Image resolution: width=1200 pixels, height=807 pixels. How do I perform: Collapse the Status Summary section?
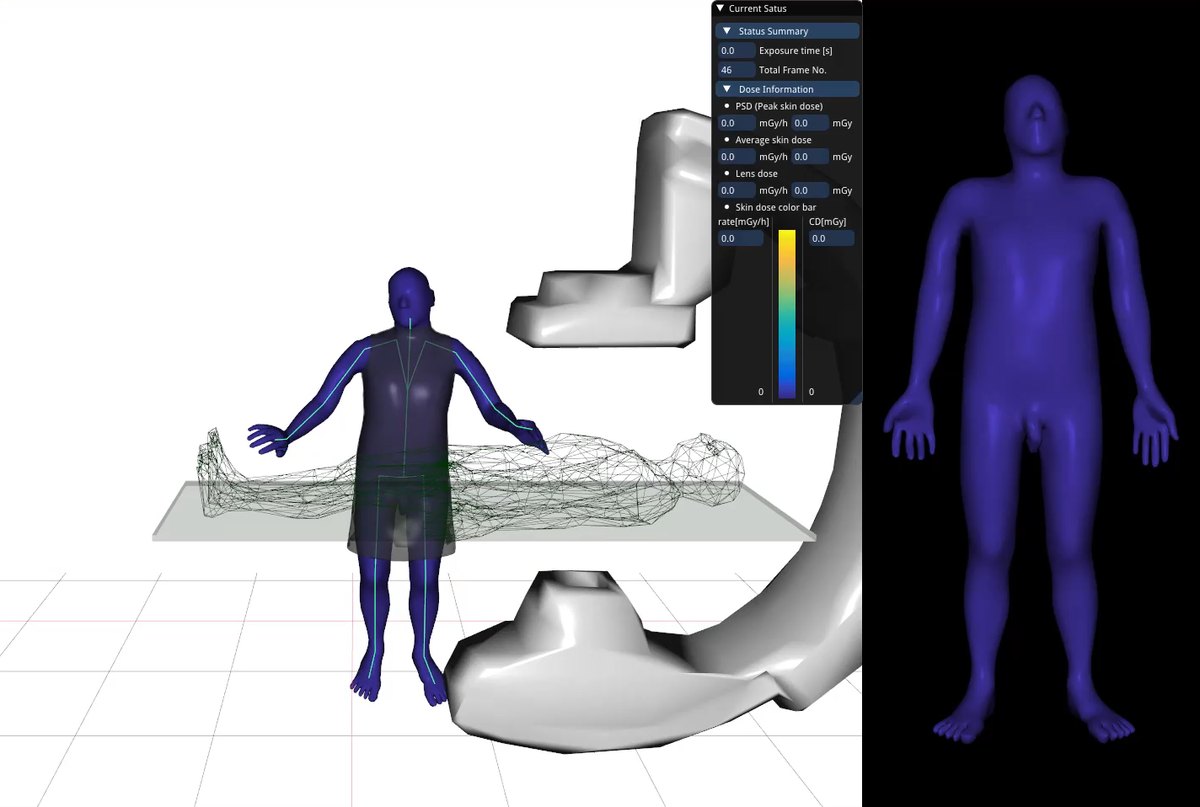coord(727,31)
